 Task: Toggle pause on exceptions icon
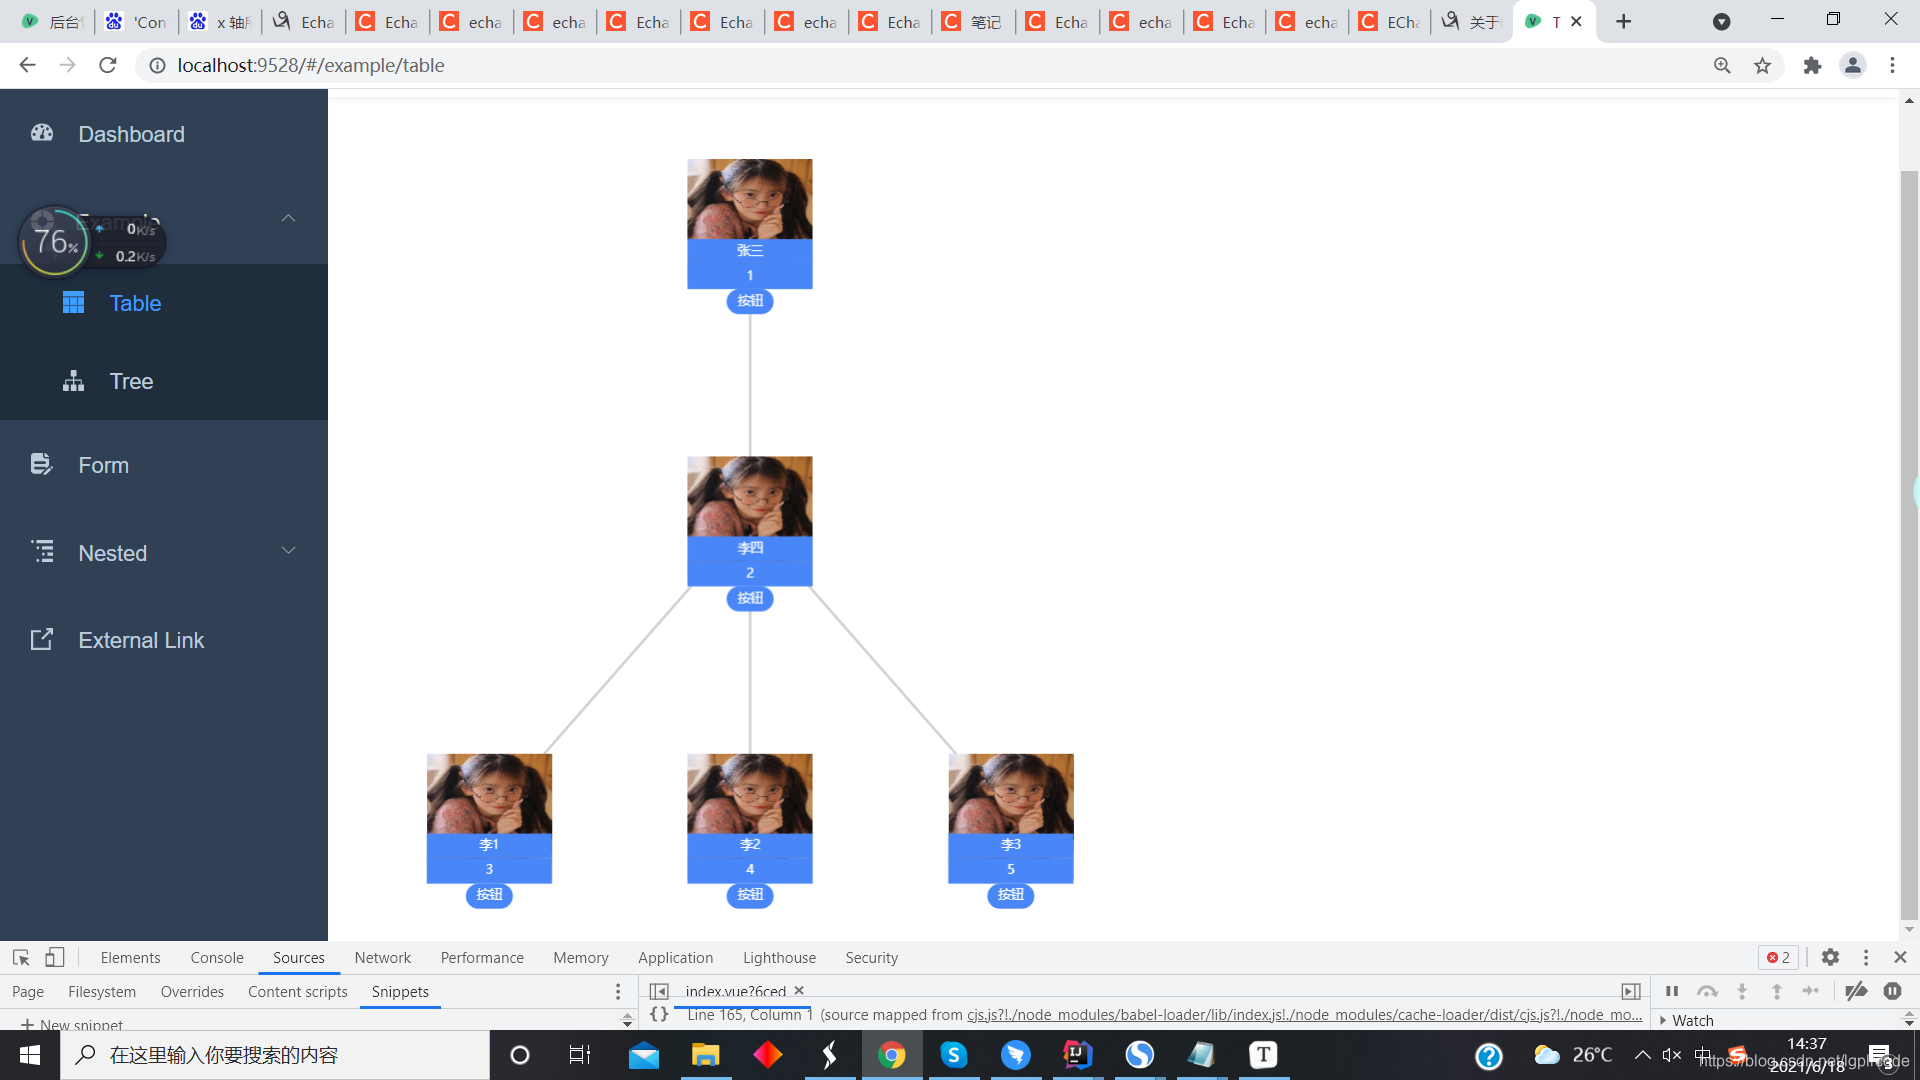point(1892,991)
